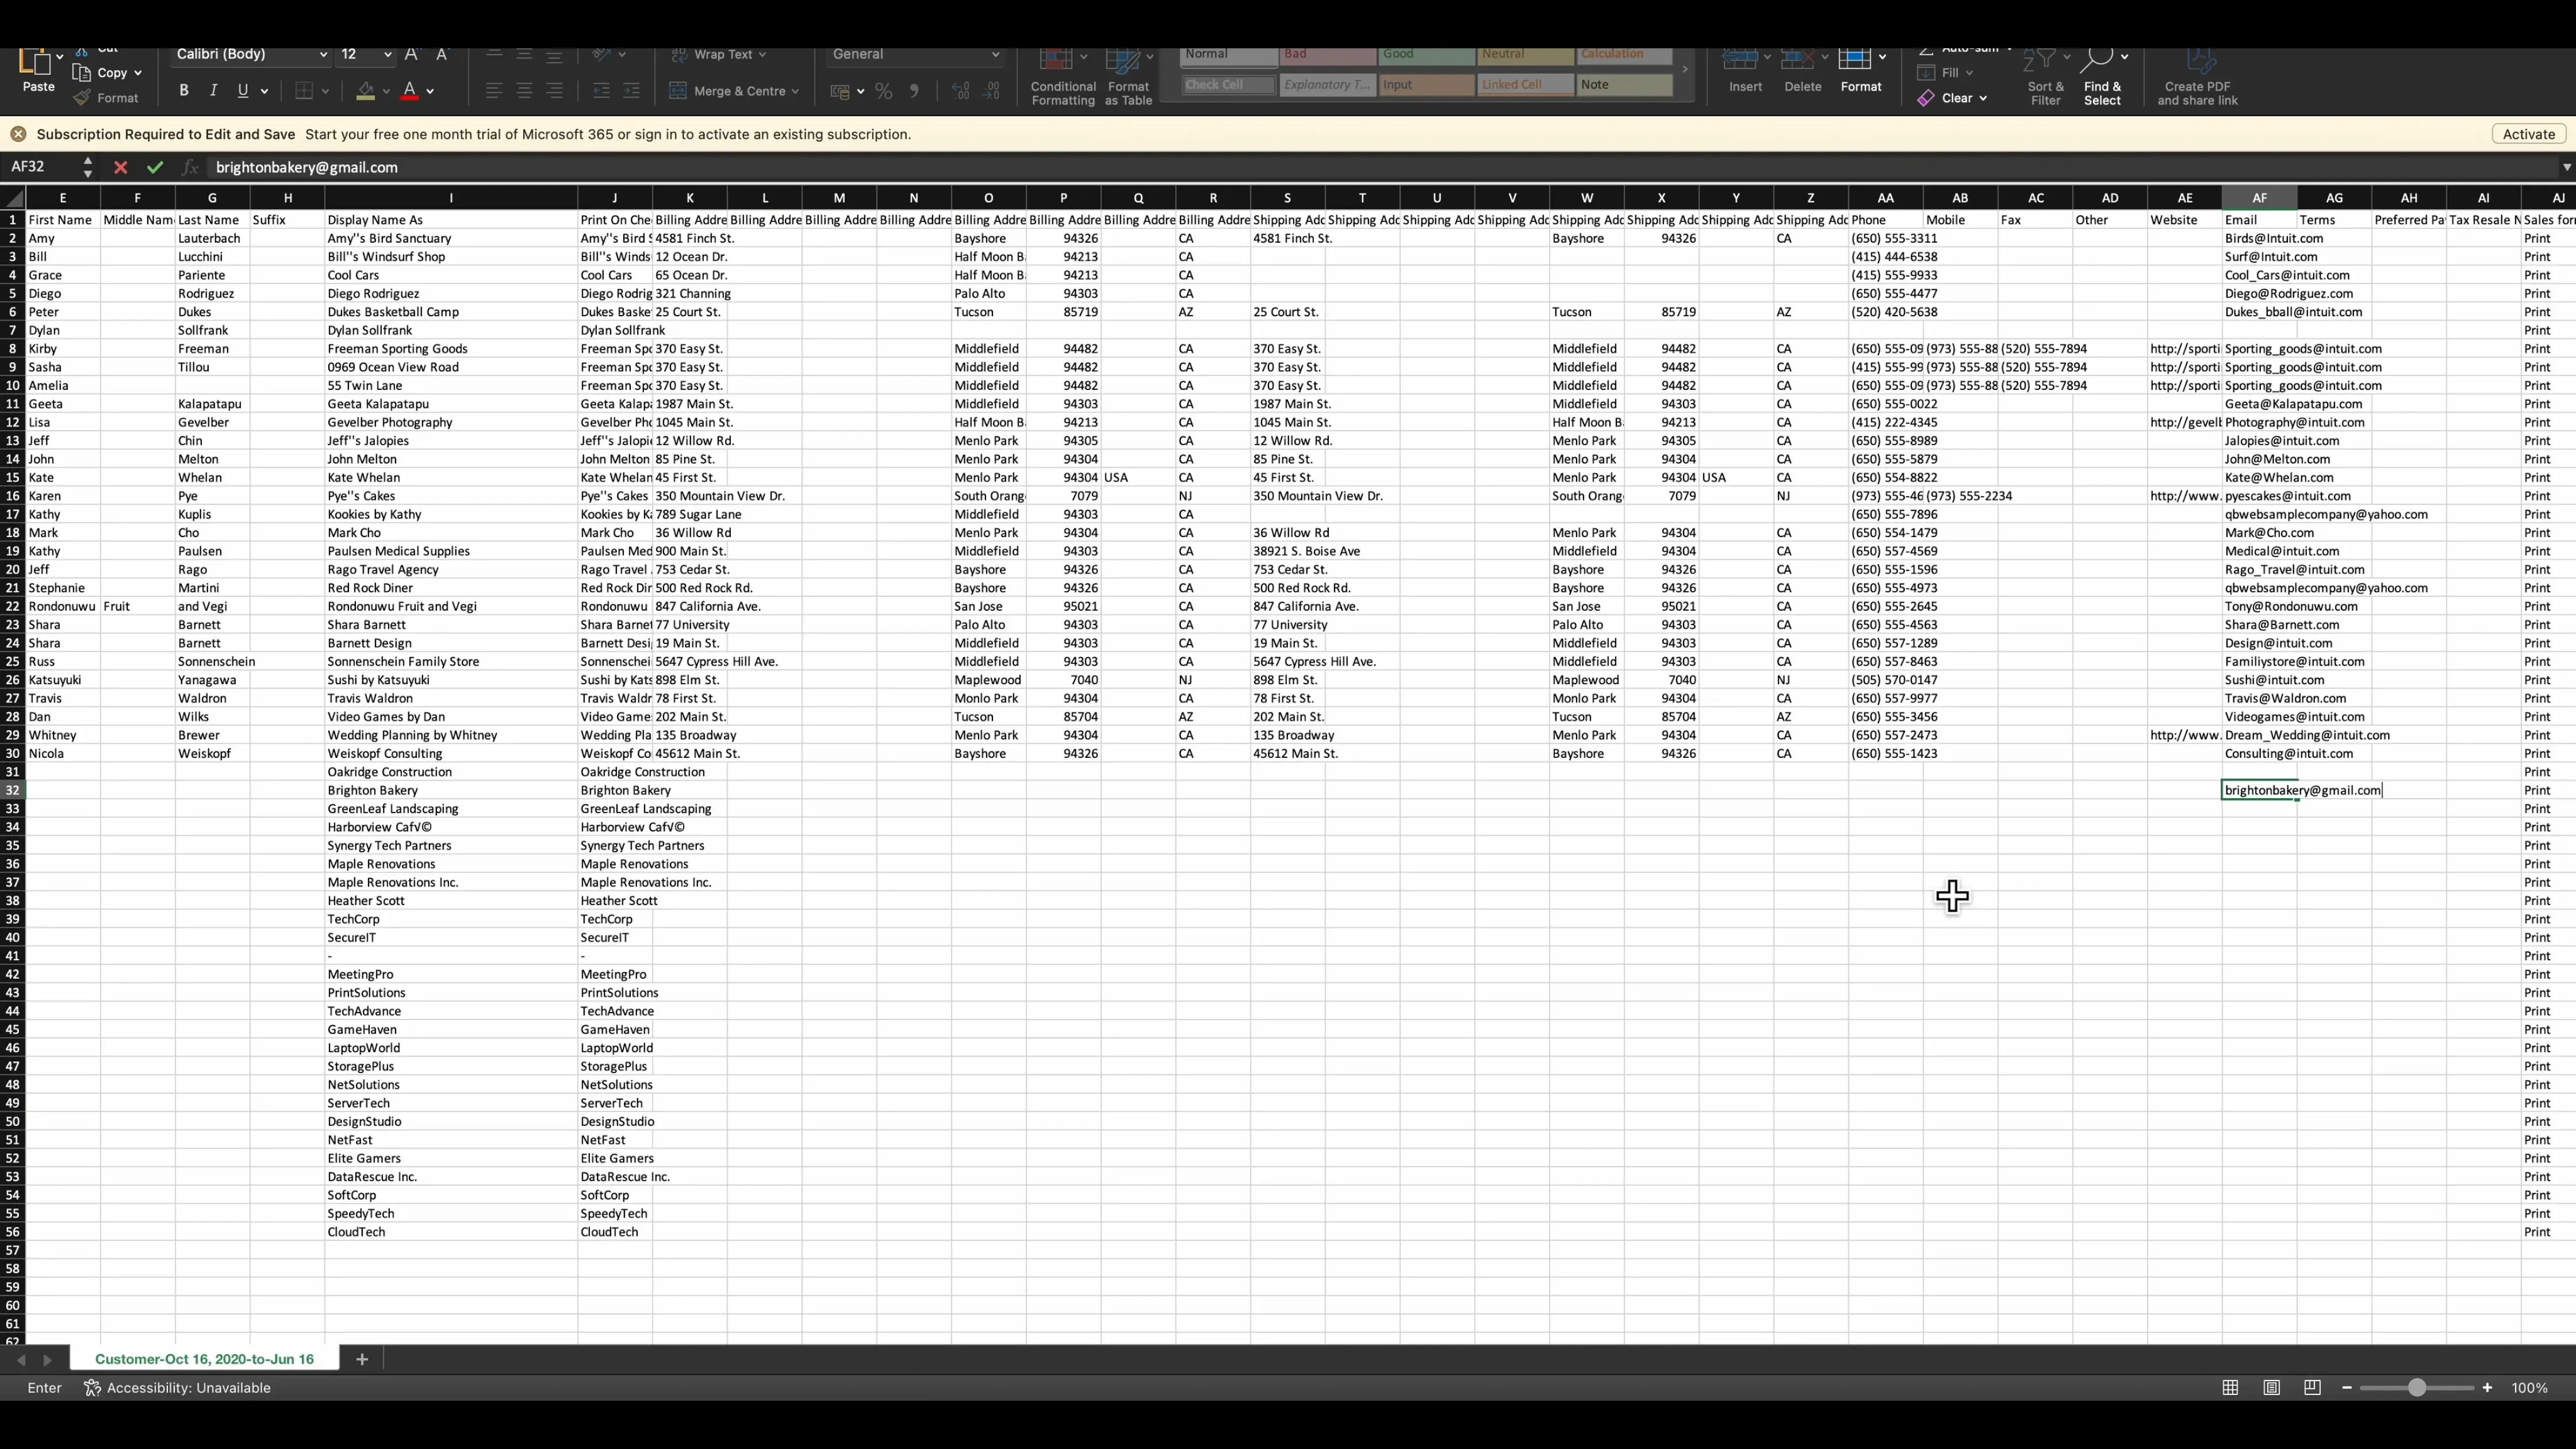Confirm entry with the green checkmark
The width and height of the screenshot is (2576, 1449).
(x=154, y=167)
